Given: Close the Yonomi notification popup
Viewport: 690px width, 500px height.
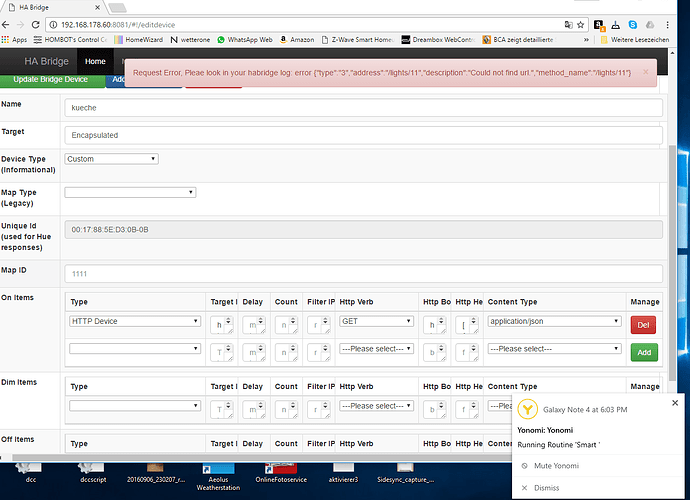Looking at the screenshot, I should pos(675,403).
